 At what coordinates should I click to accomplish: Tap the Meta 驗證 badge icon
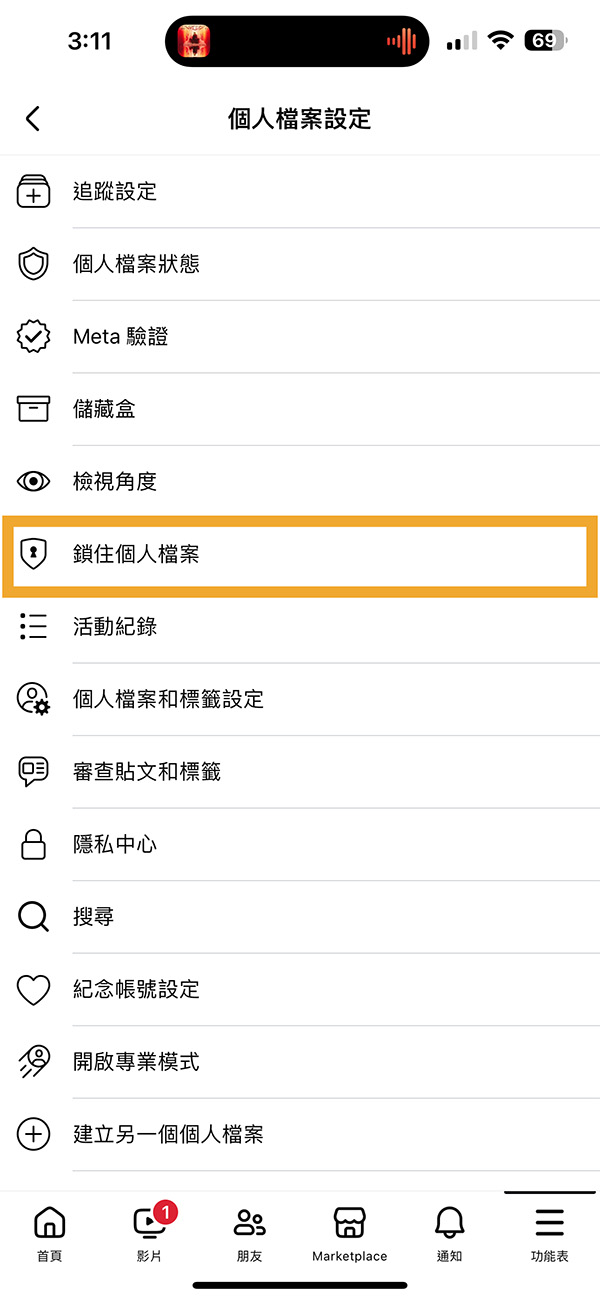pos(33,336)
